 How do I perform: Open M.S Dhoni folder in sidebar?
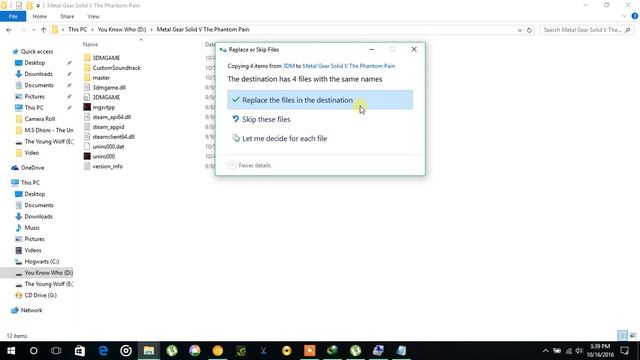(x=49, y=130)
